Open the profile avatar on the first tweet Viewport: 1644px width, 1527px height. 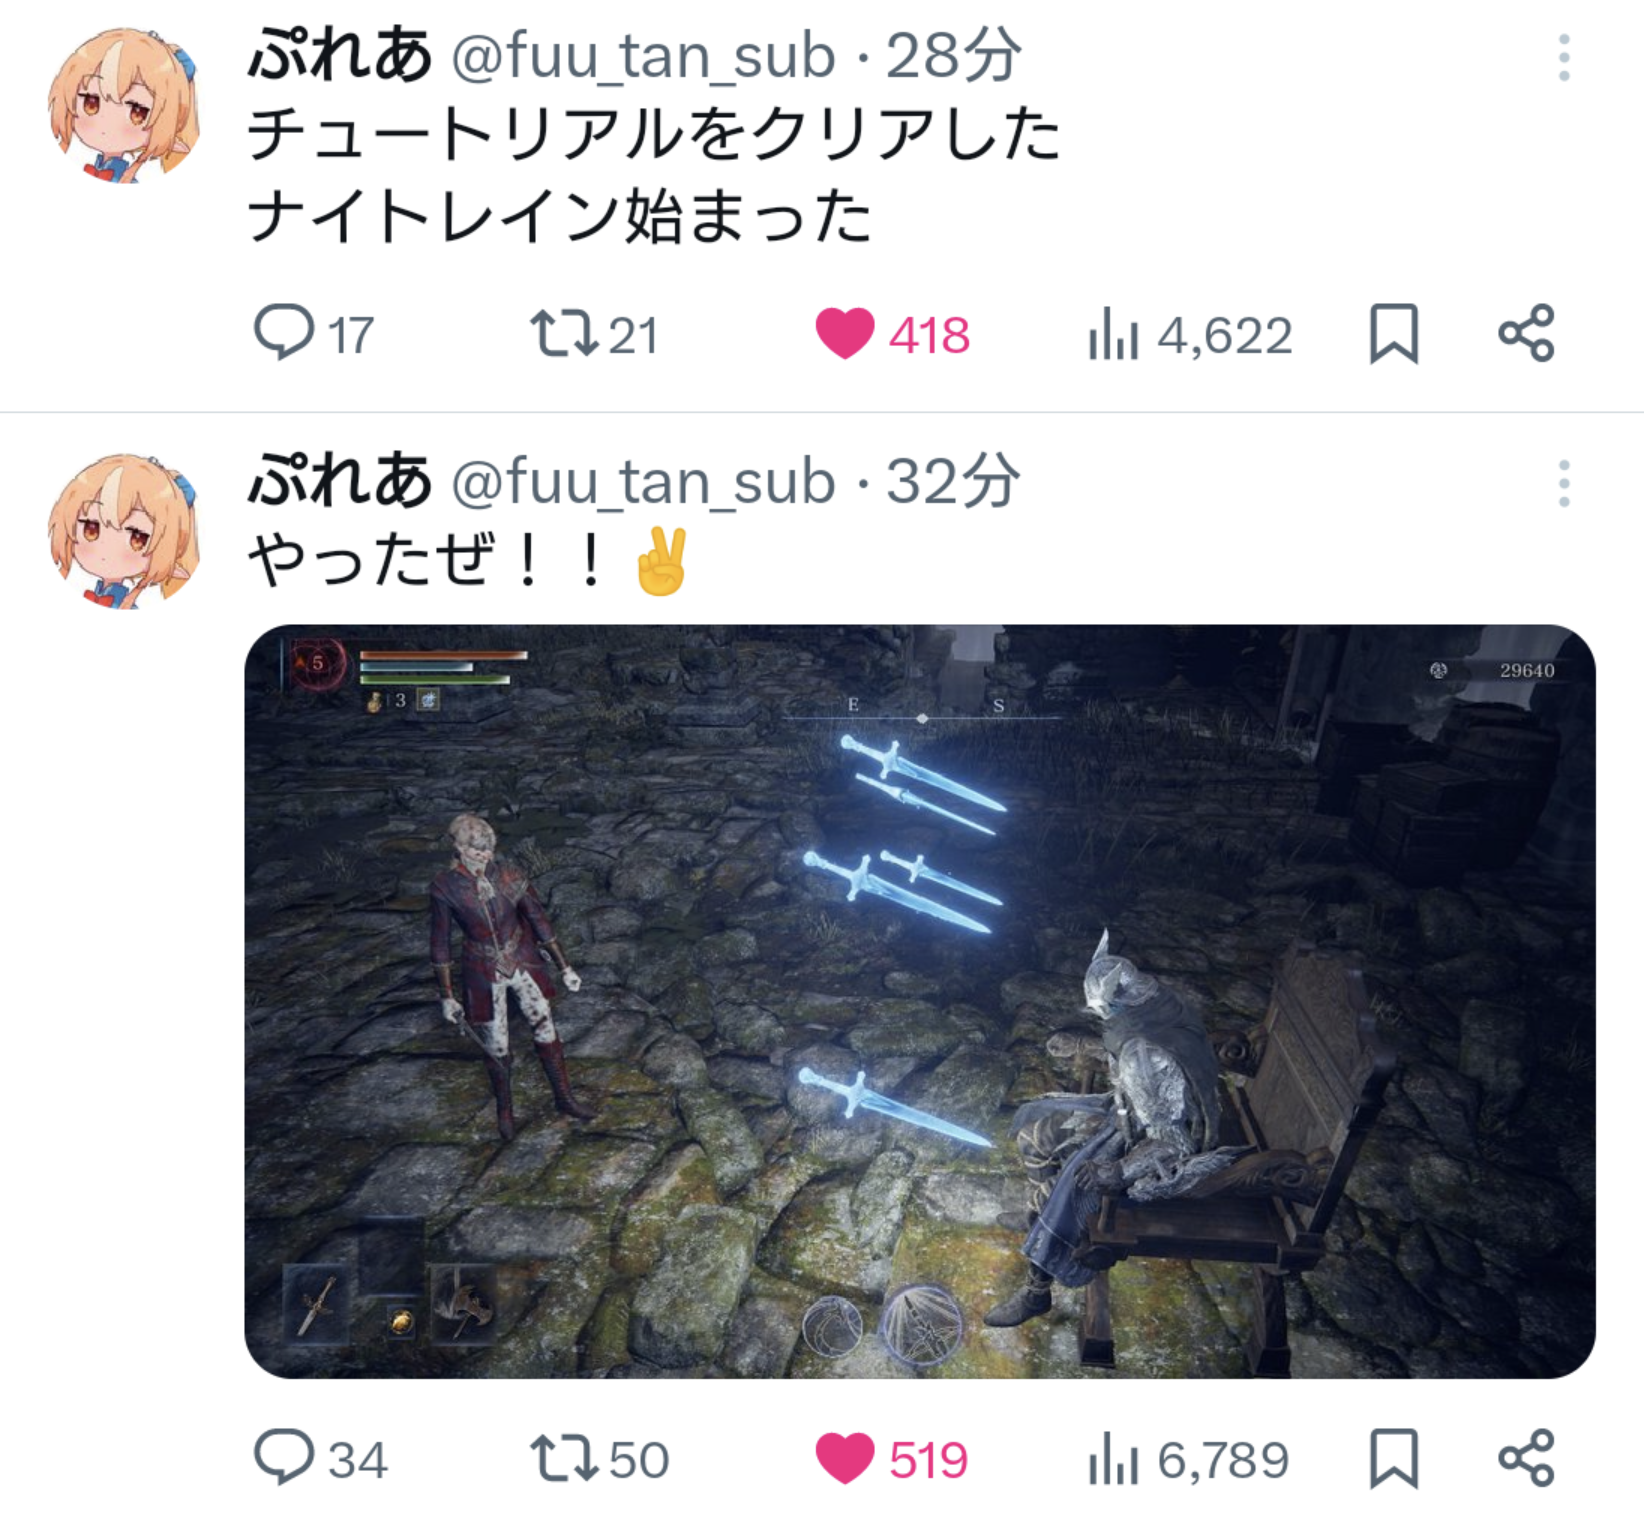(x=124, y=105)
